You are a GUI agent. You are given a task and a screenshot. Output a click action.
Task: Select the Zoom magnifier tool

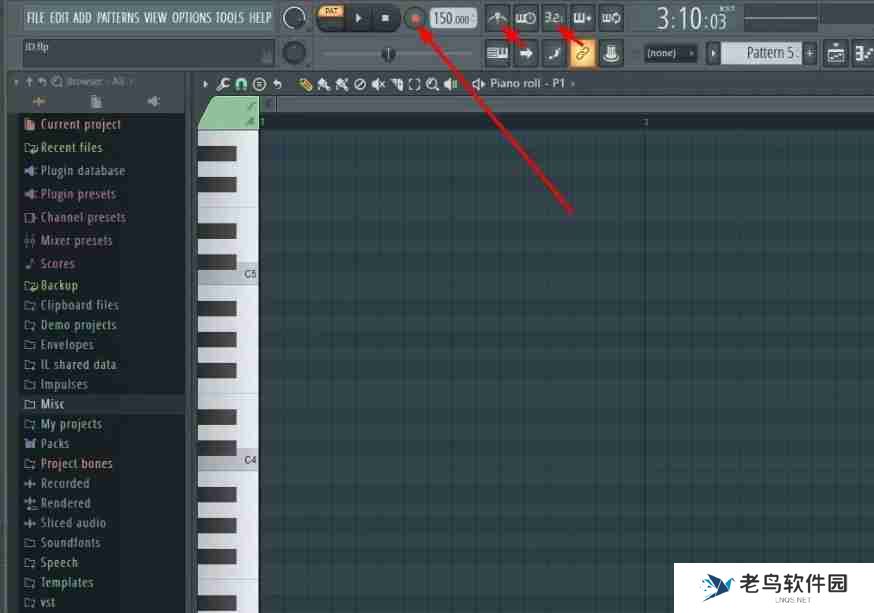(x=432, y=84)
